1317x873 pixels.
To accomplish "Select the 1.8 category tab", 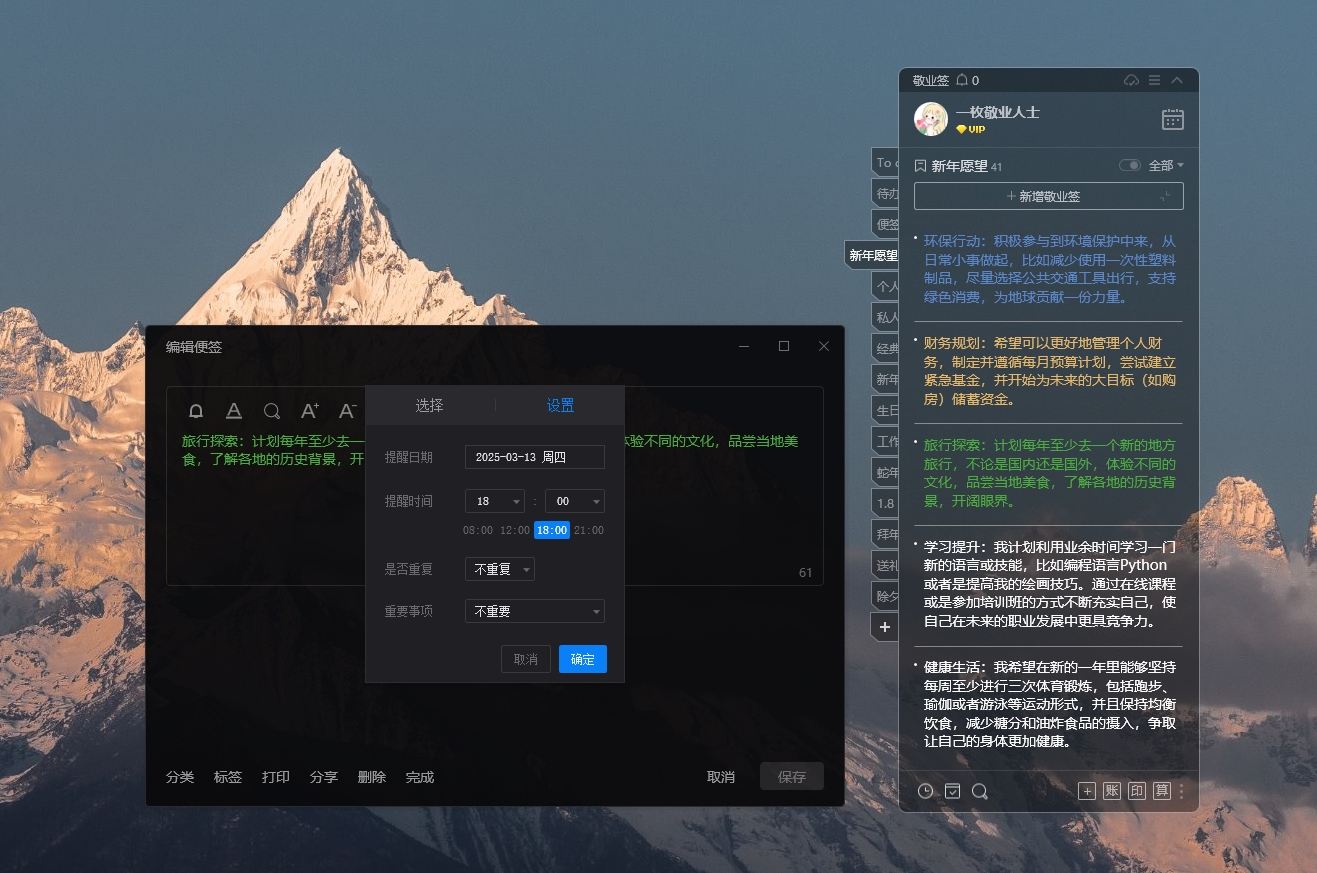I will (x=886, y=504).
